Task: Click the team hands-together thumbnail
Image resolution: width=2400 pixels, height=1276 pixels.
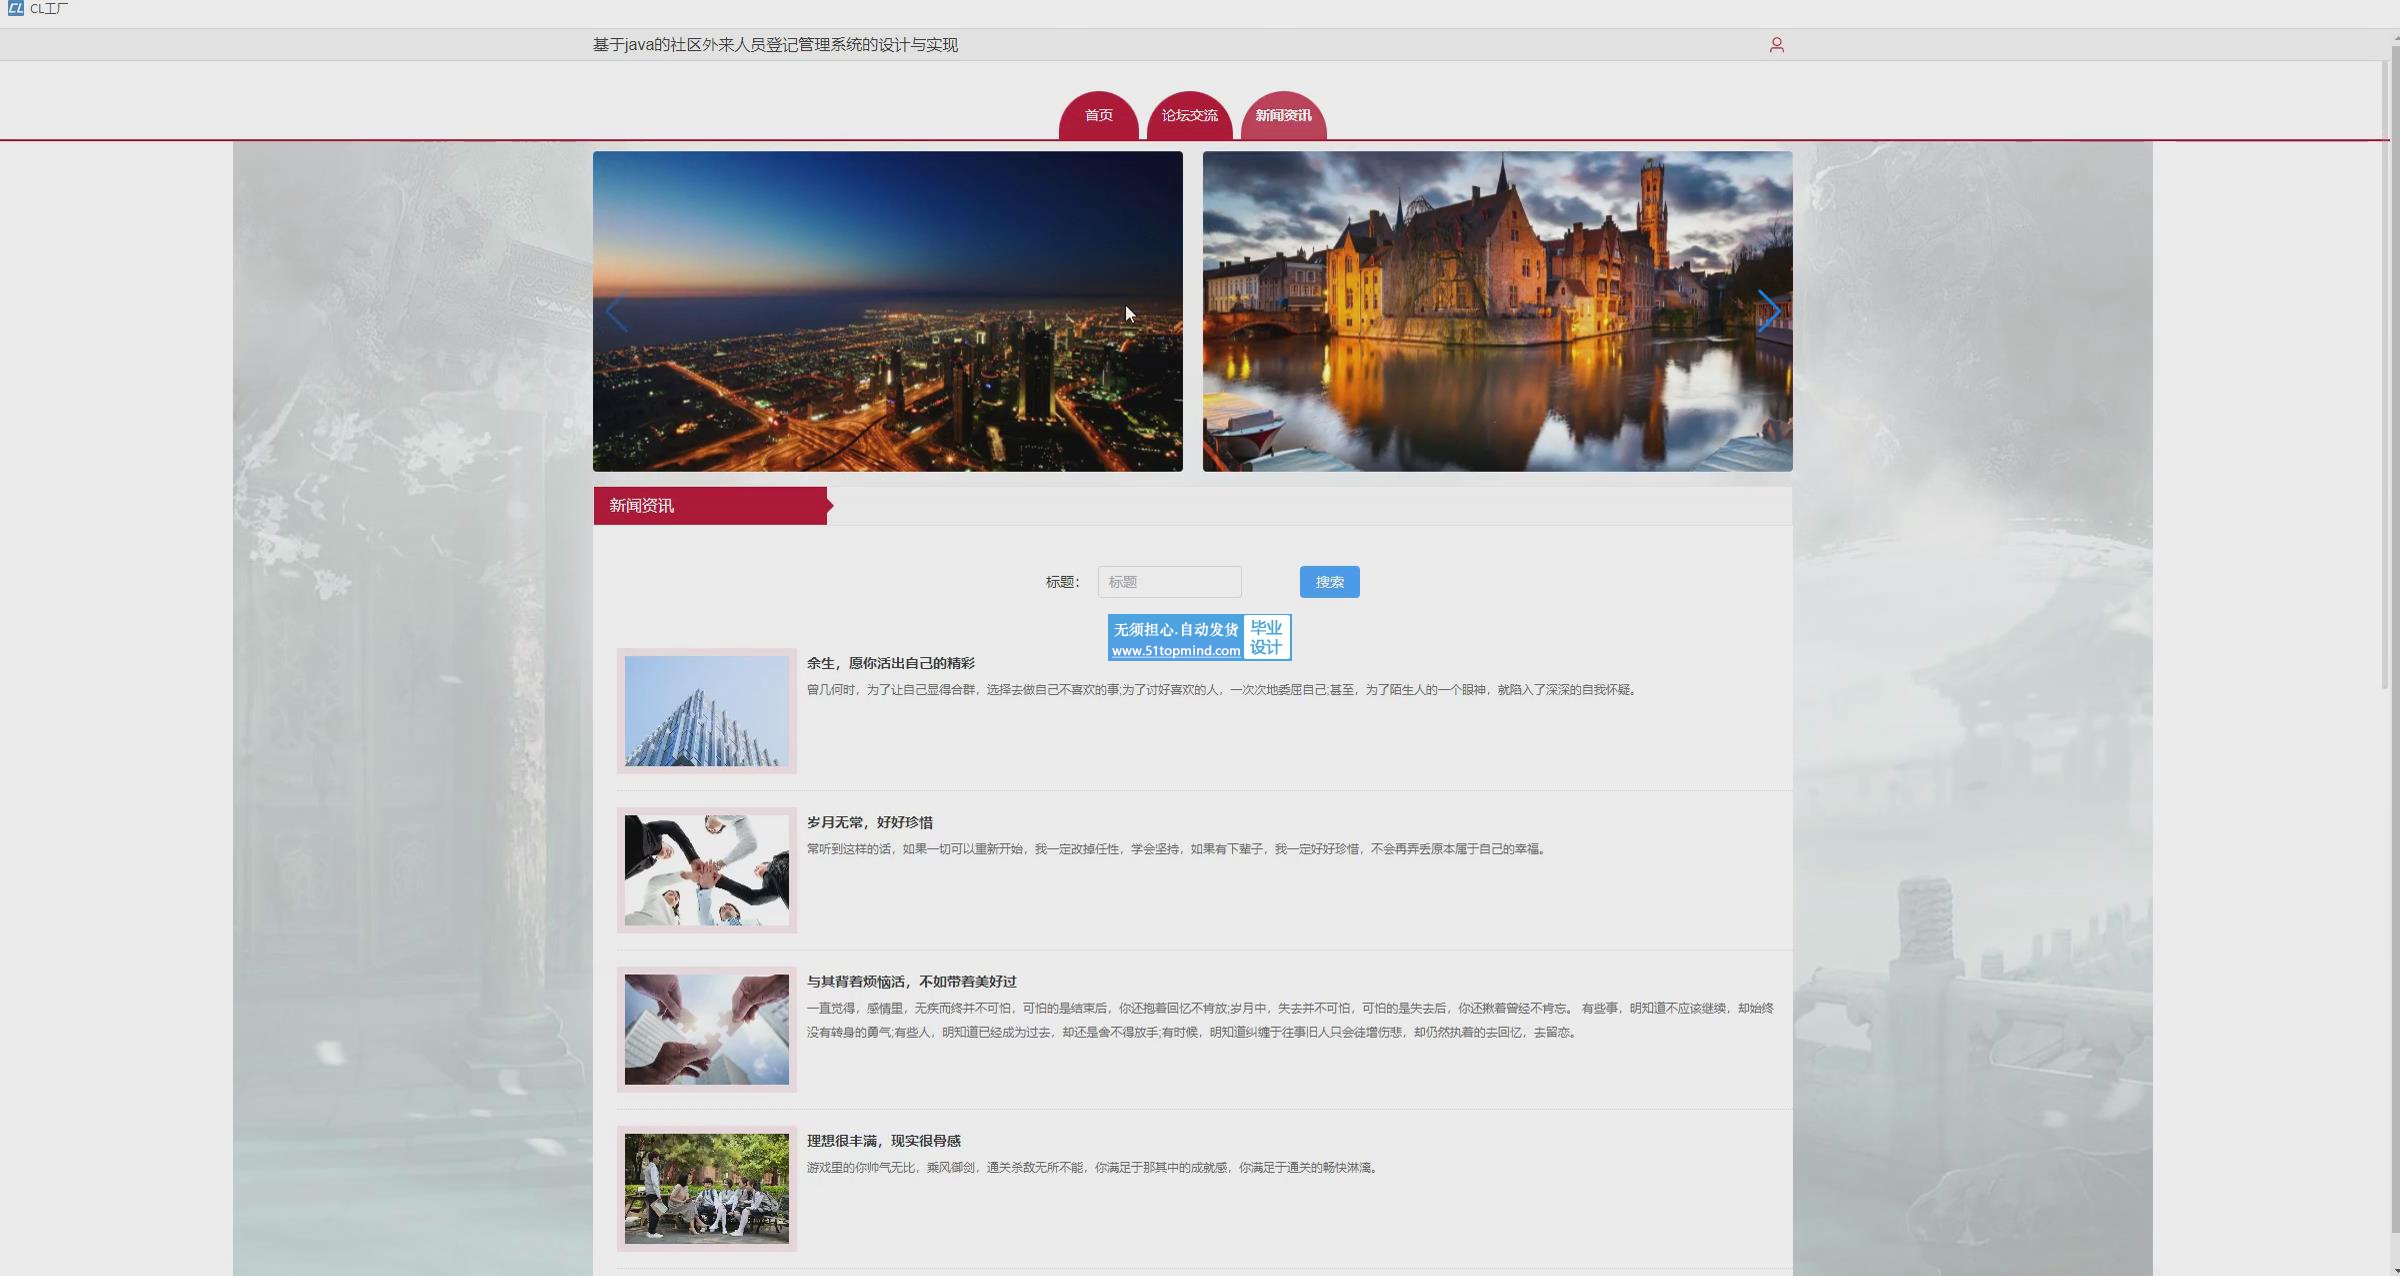Action: 706,870
